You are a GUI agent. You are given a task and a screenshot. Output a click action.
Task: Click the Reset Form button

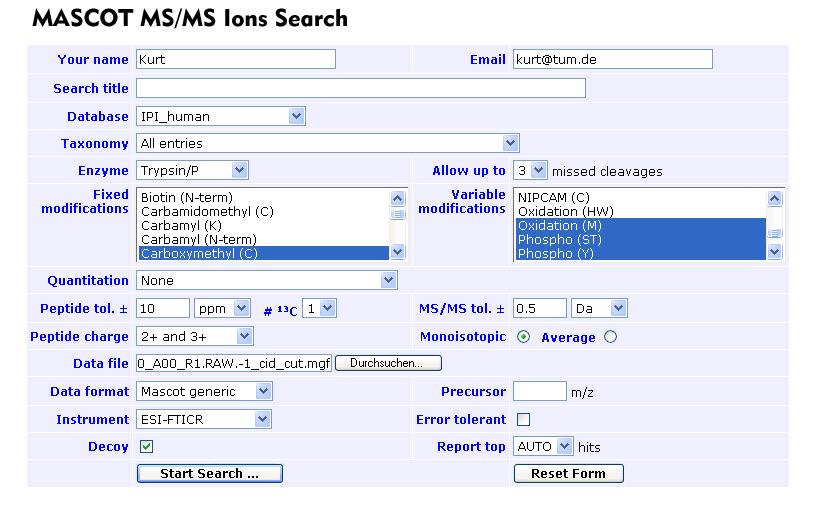[569, 474]
